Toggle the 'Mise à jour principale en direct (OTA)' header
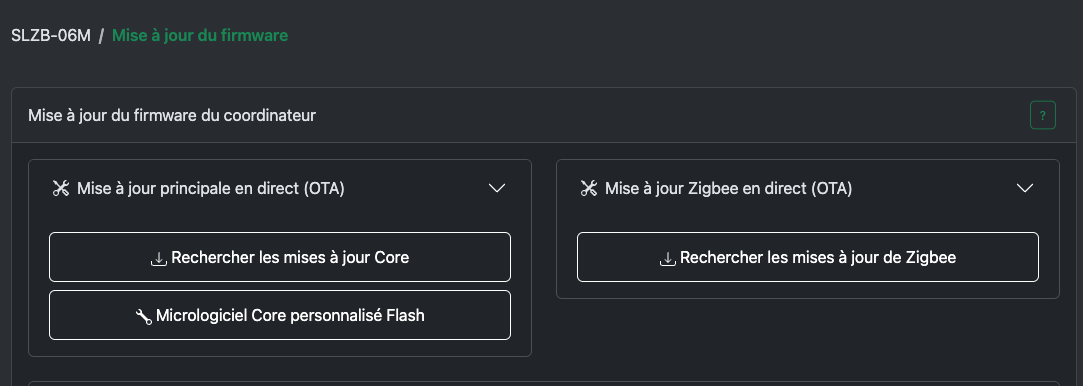1083x386 pixels. 280,189
